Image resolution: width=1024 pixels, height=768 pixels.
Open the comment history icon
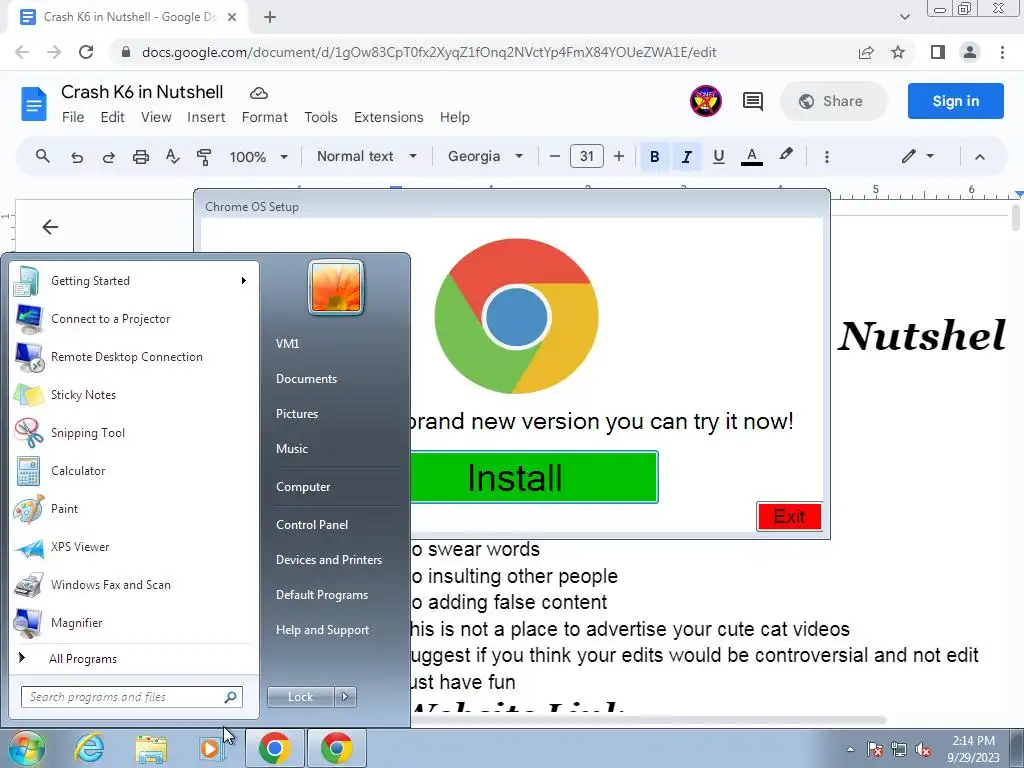click(x=752, y=101)
